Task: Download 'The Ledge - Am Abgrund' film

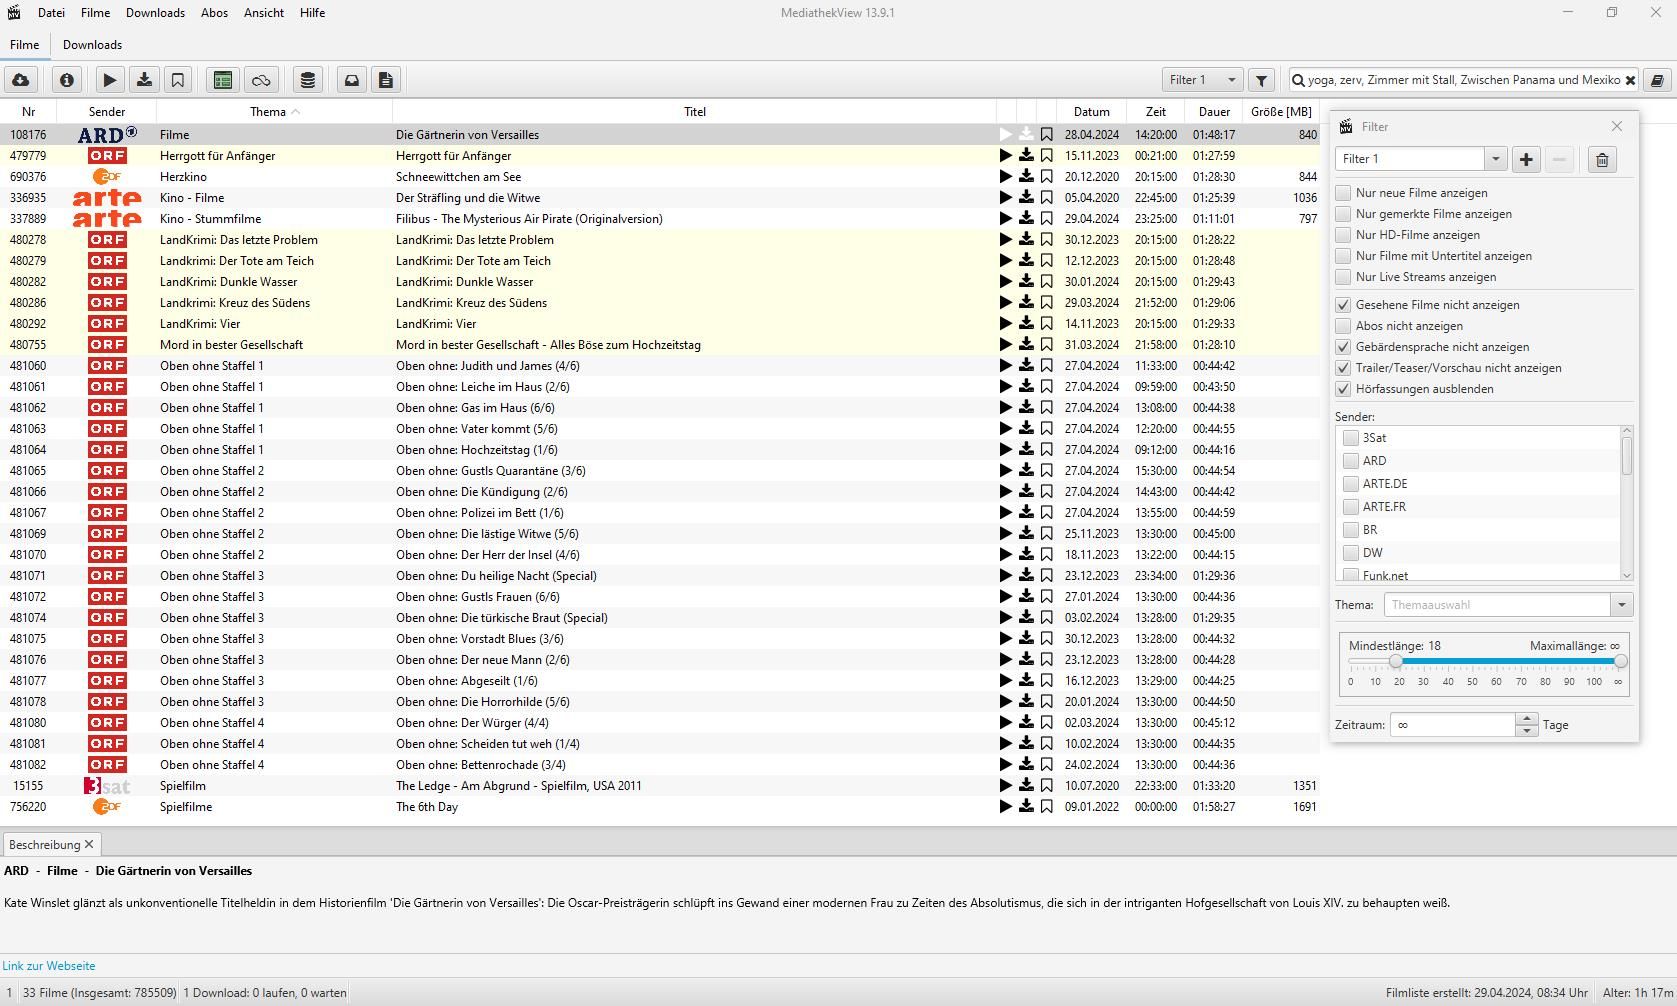Action: click(1026, 786)
